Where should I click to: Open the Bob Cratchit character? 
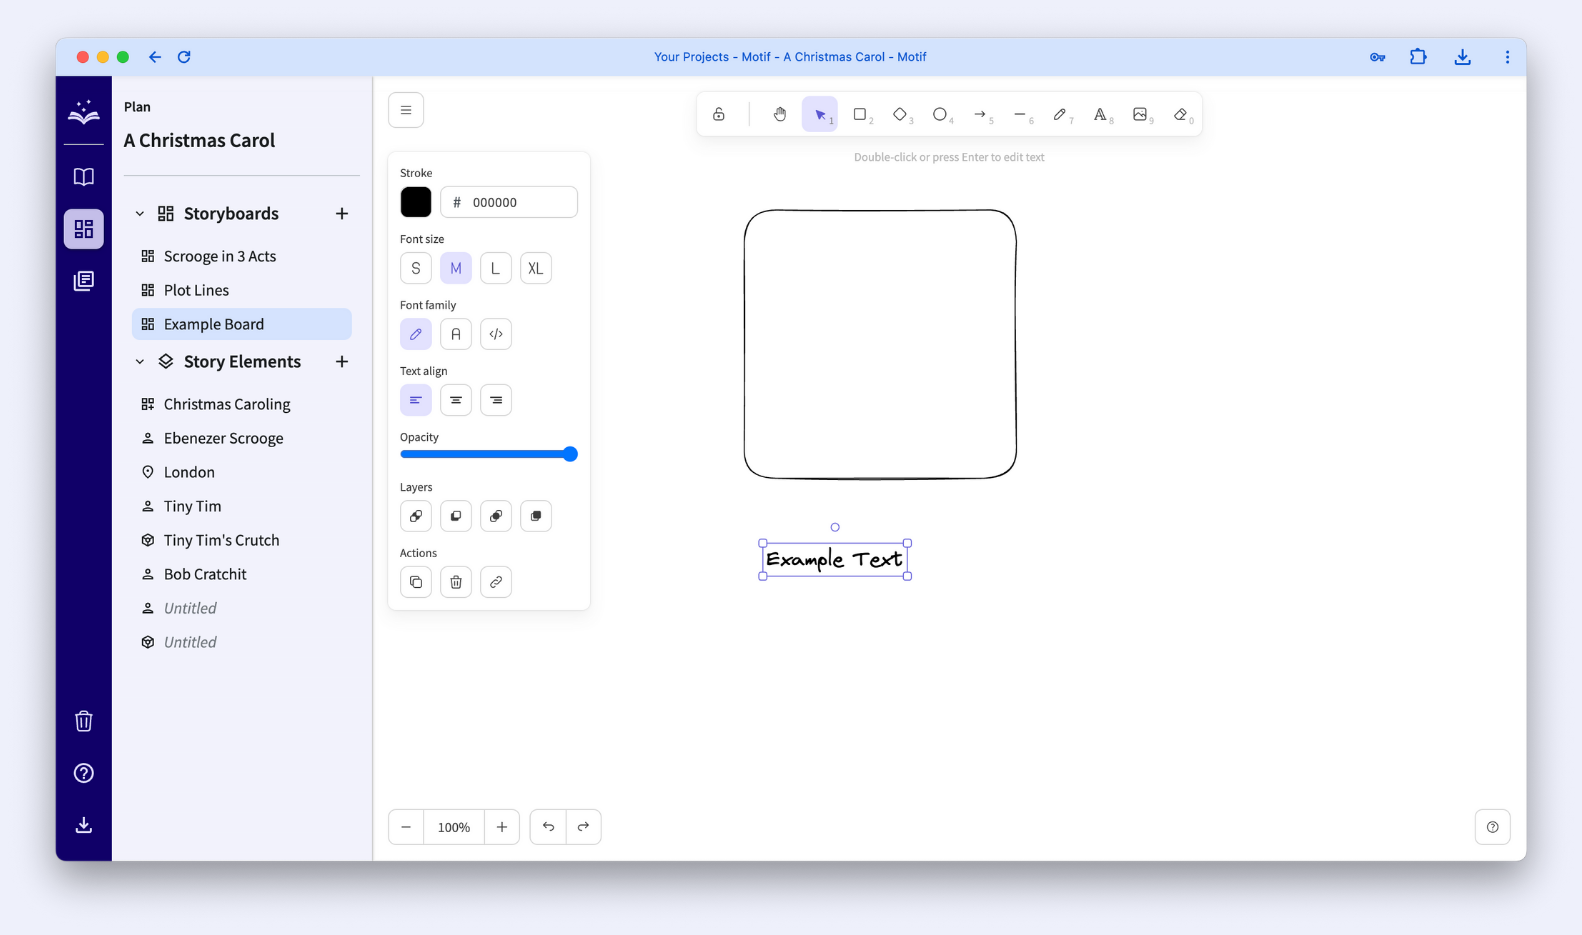(242, 574)
